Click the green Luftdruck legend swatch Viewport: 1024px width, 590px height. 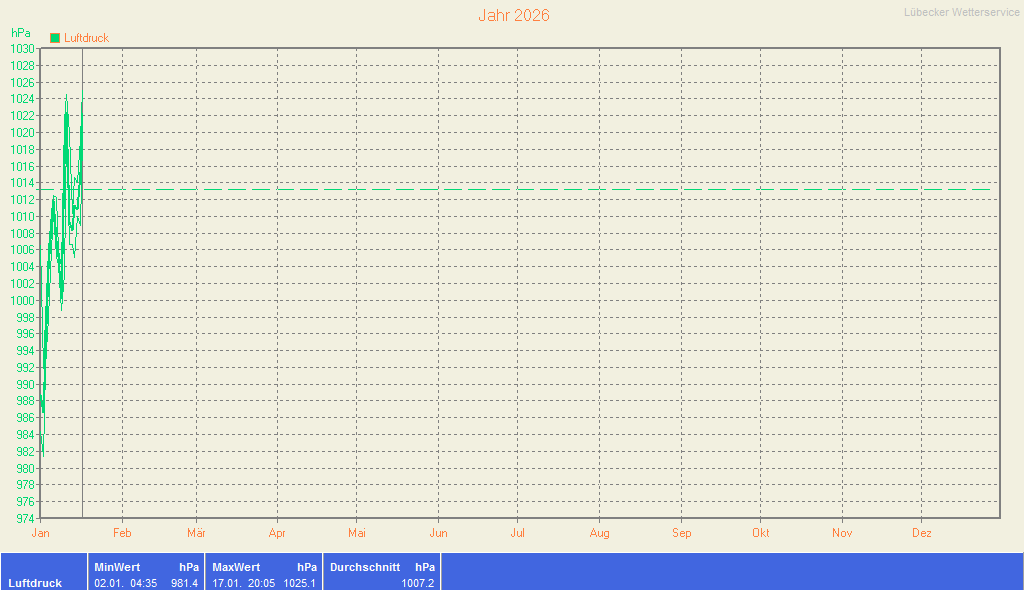tap(55, 38)
